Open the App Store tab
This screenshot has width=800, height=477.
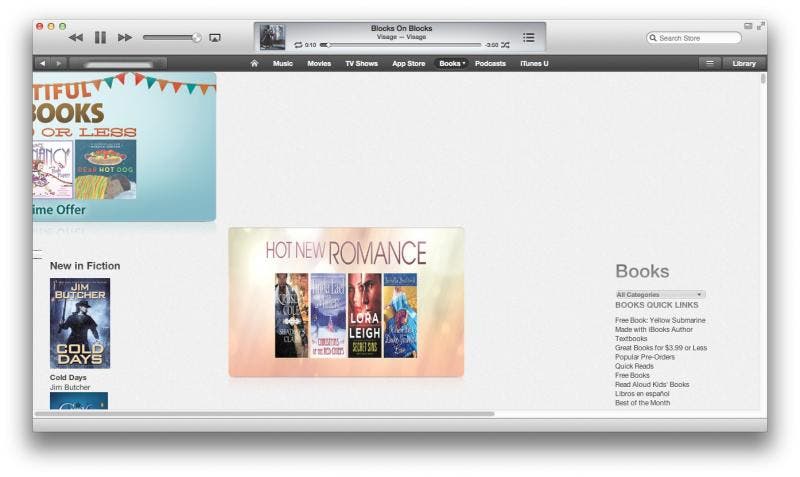pos(409,64)
